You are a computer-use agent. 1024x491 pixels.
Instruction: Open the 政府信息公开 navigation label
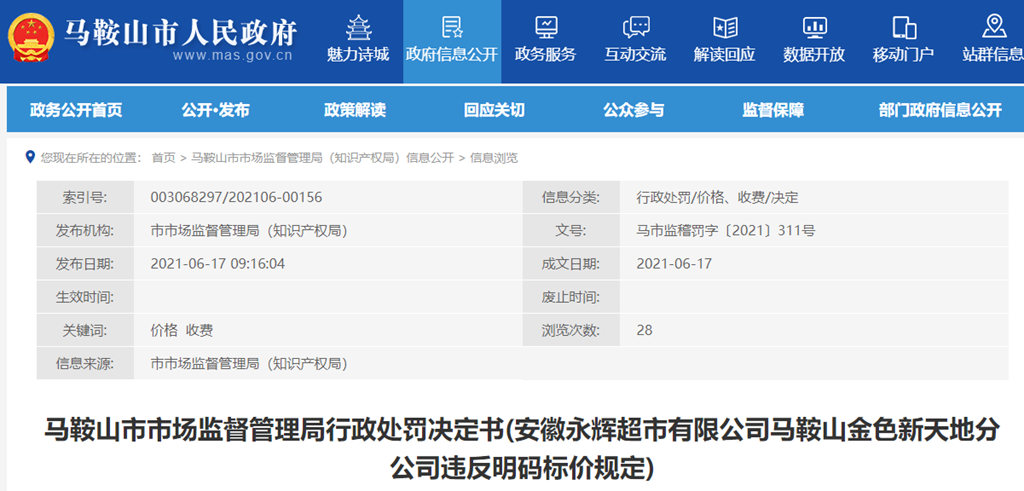click(x=452, y=54)
